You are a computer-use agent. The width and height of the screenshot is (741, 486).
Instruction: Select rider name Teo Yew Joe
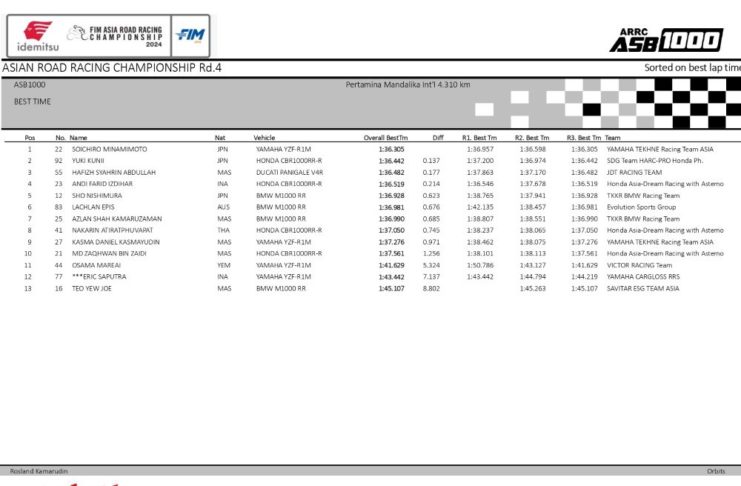click(x=95, y=288)
